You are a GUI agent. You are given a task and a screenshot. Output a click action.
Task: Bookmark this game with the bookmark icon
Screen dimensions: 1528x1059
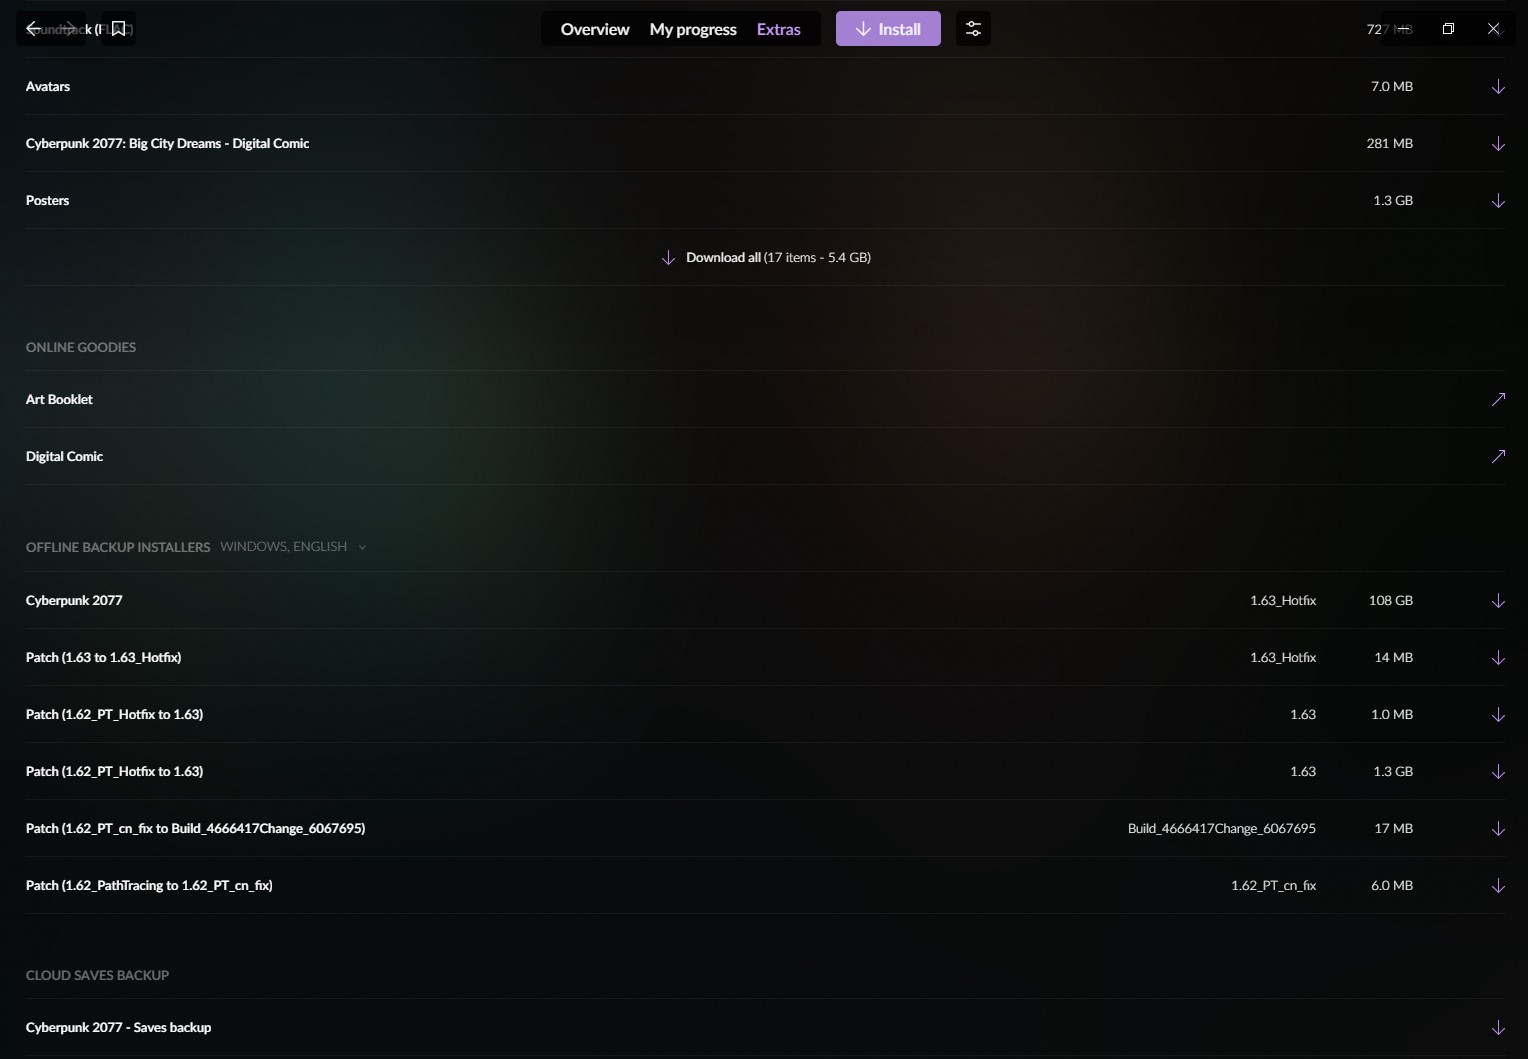118,29
